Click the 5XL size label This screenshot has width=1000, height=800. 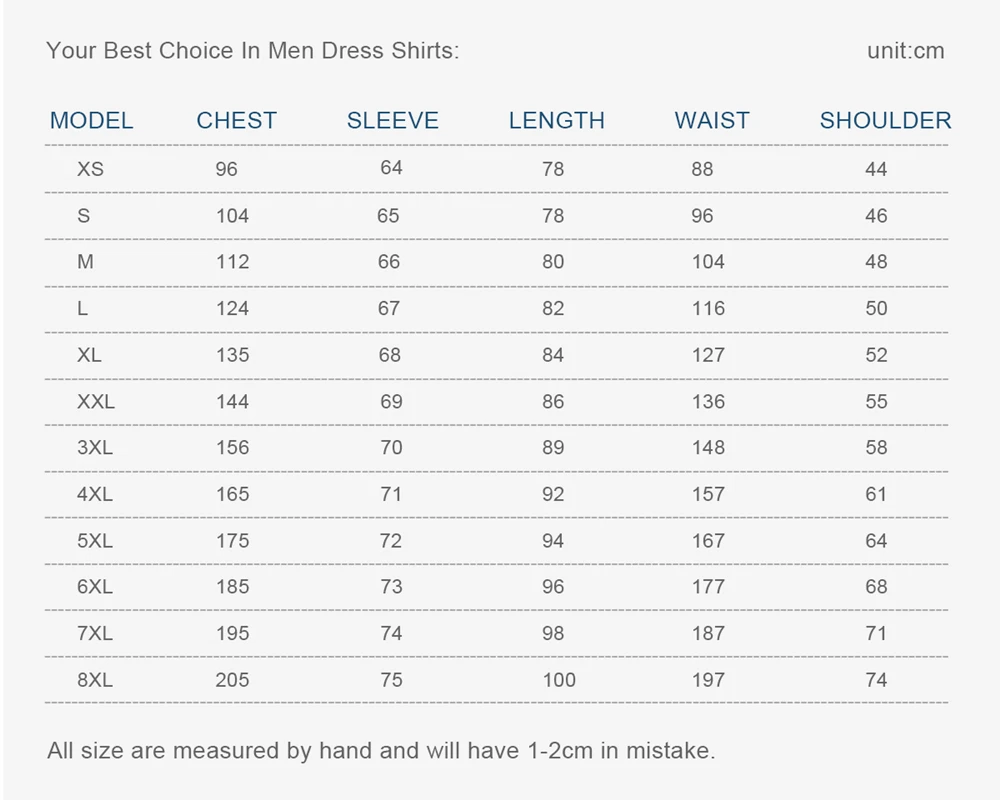pos(95,541)
